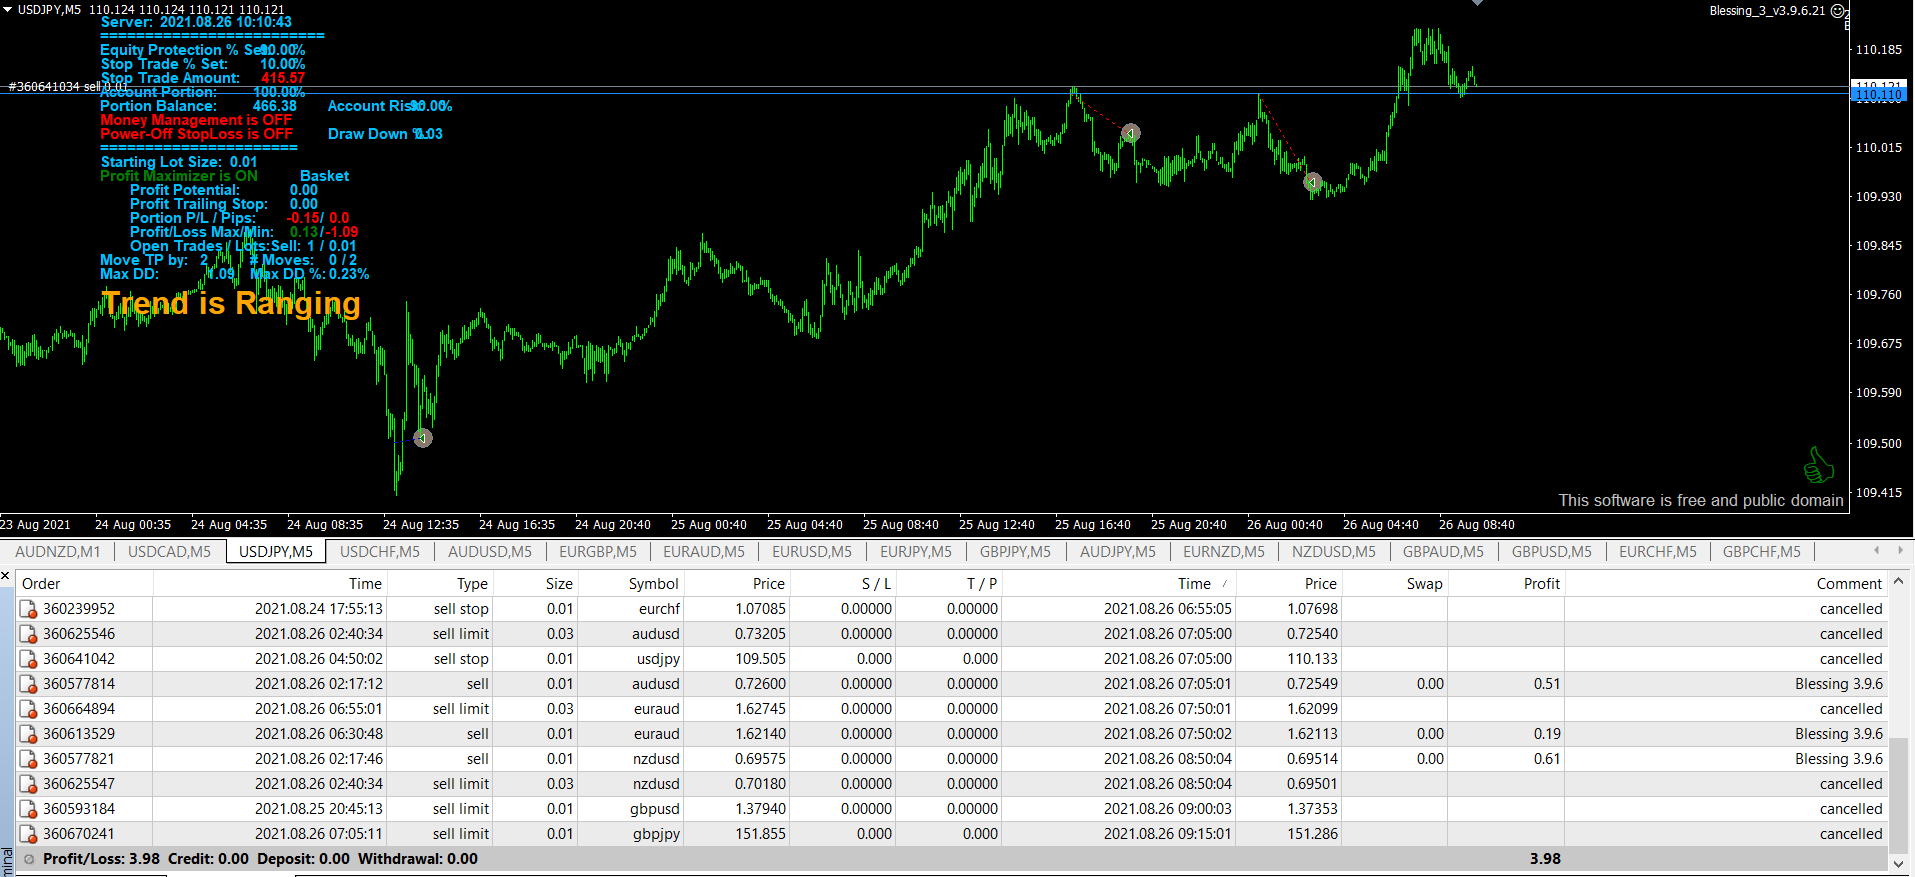Click the trade arrow marker at chart low
This screenshot has height=877, width=1915.
click(423, 438)
